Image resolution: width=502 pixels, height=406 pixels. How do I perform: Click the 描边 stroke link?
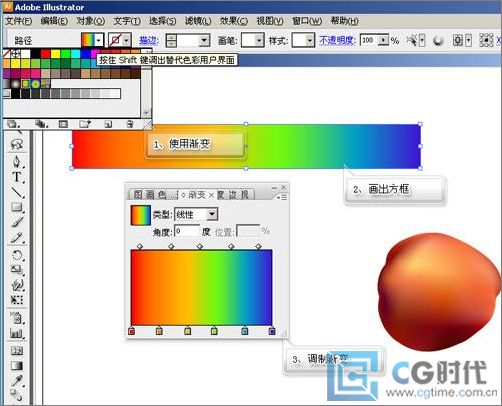coord(148,41)
